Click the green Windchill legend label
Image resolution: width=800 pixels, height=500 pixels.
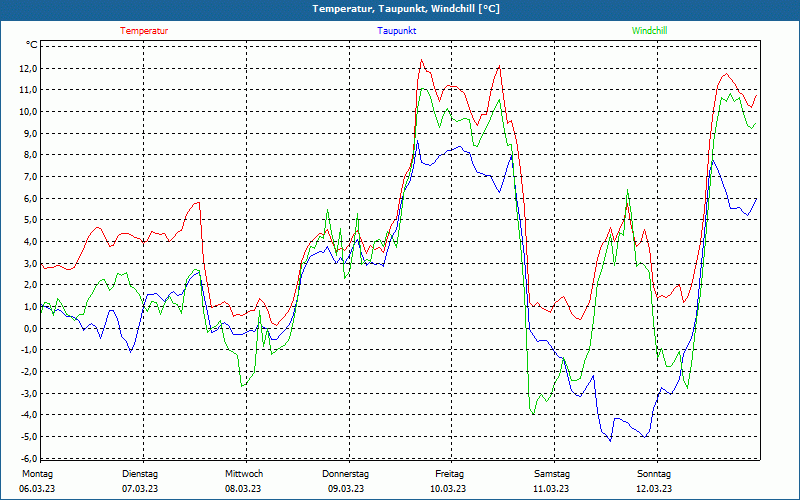649,31
